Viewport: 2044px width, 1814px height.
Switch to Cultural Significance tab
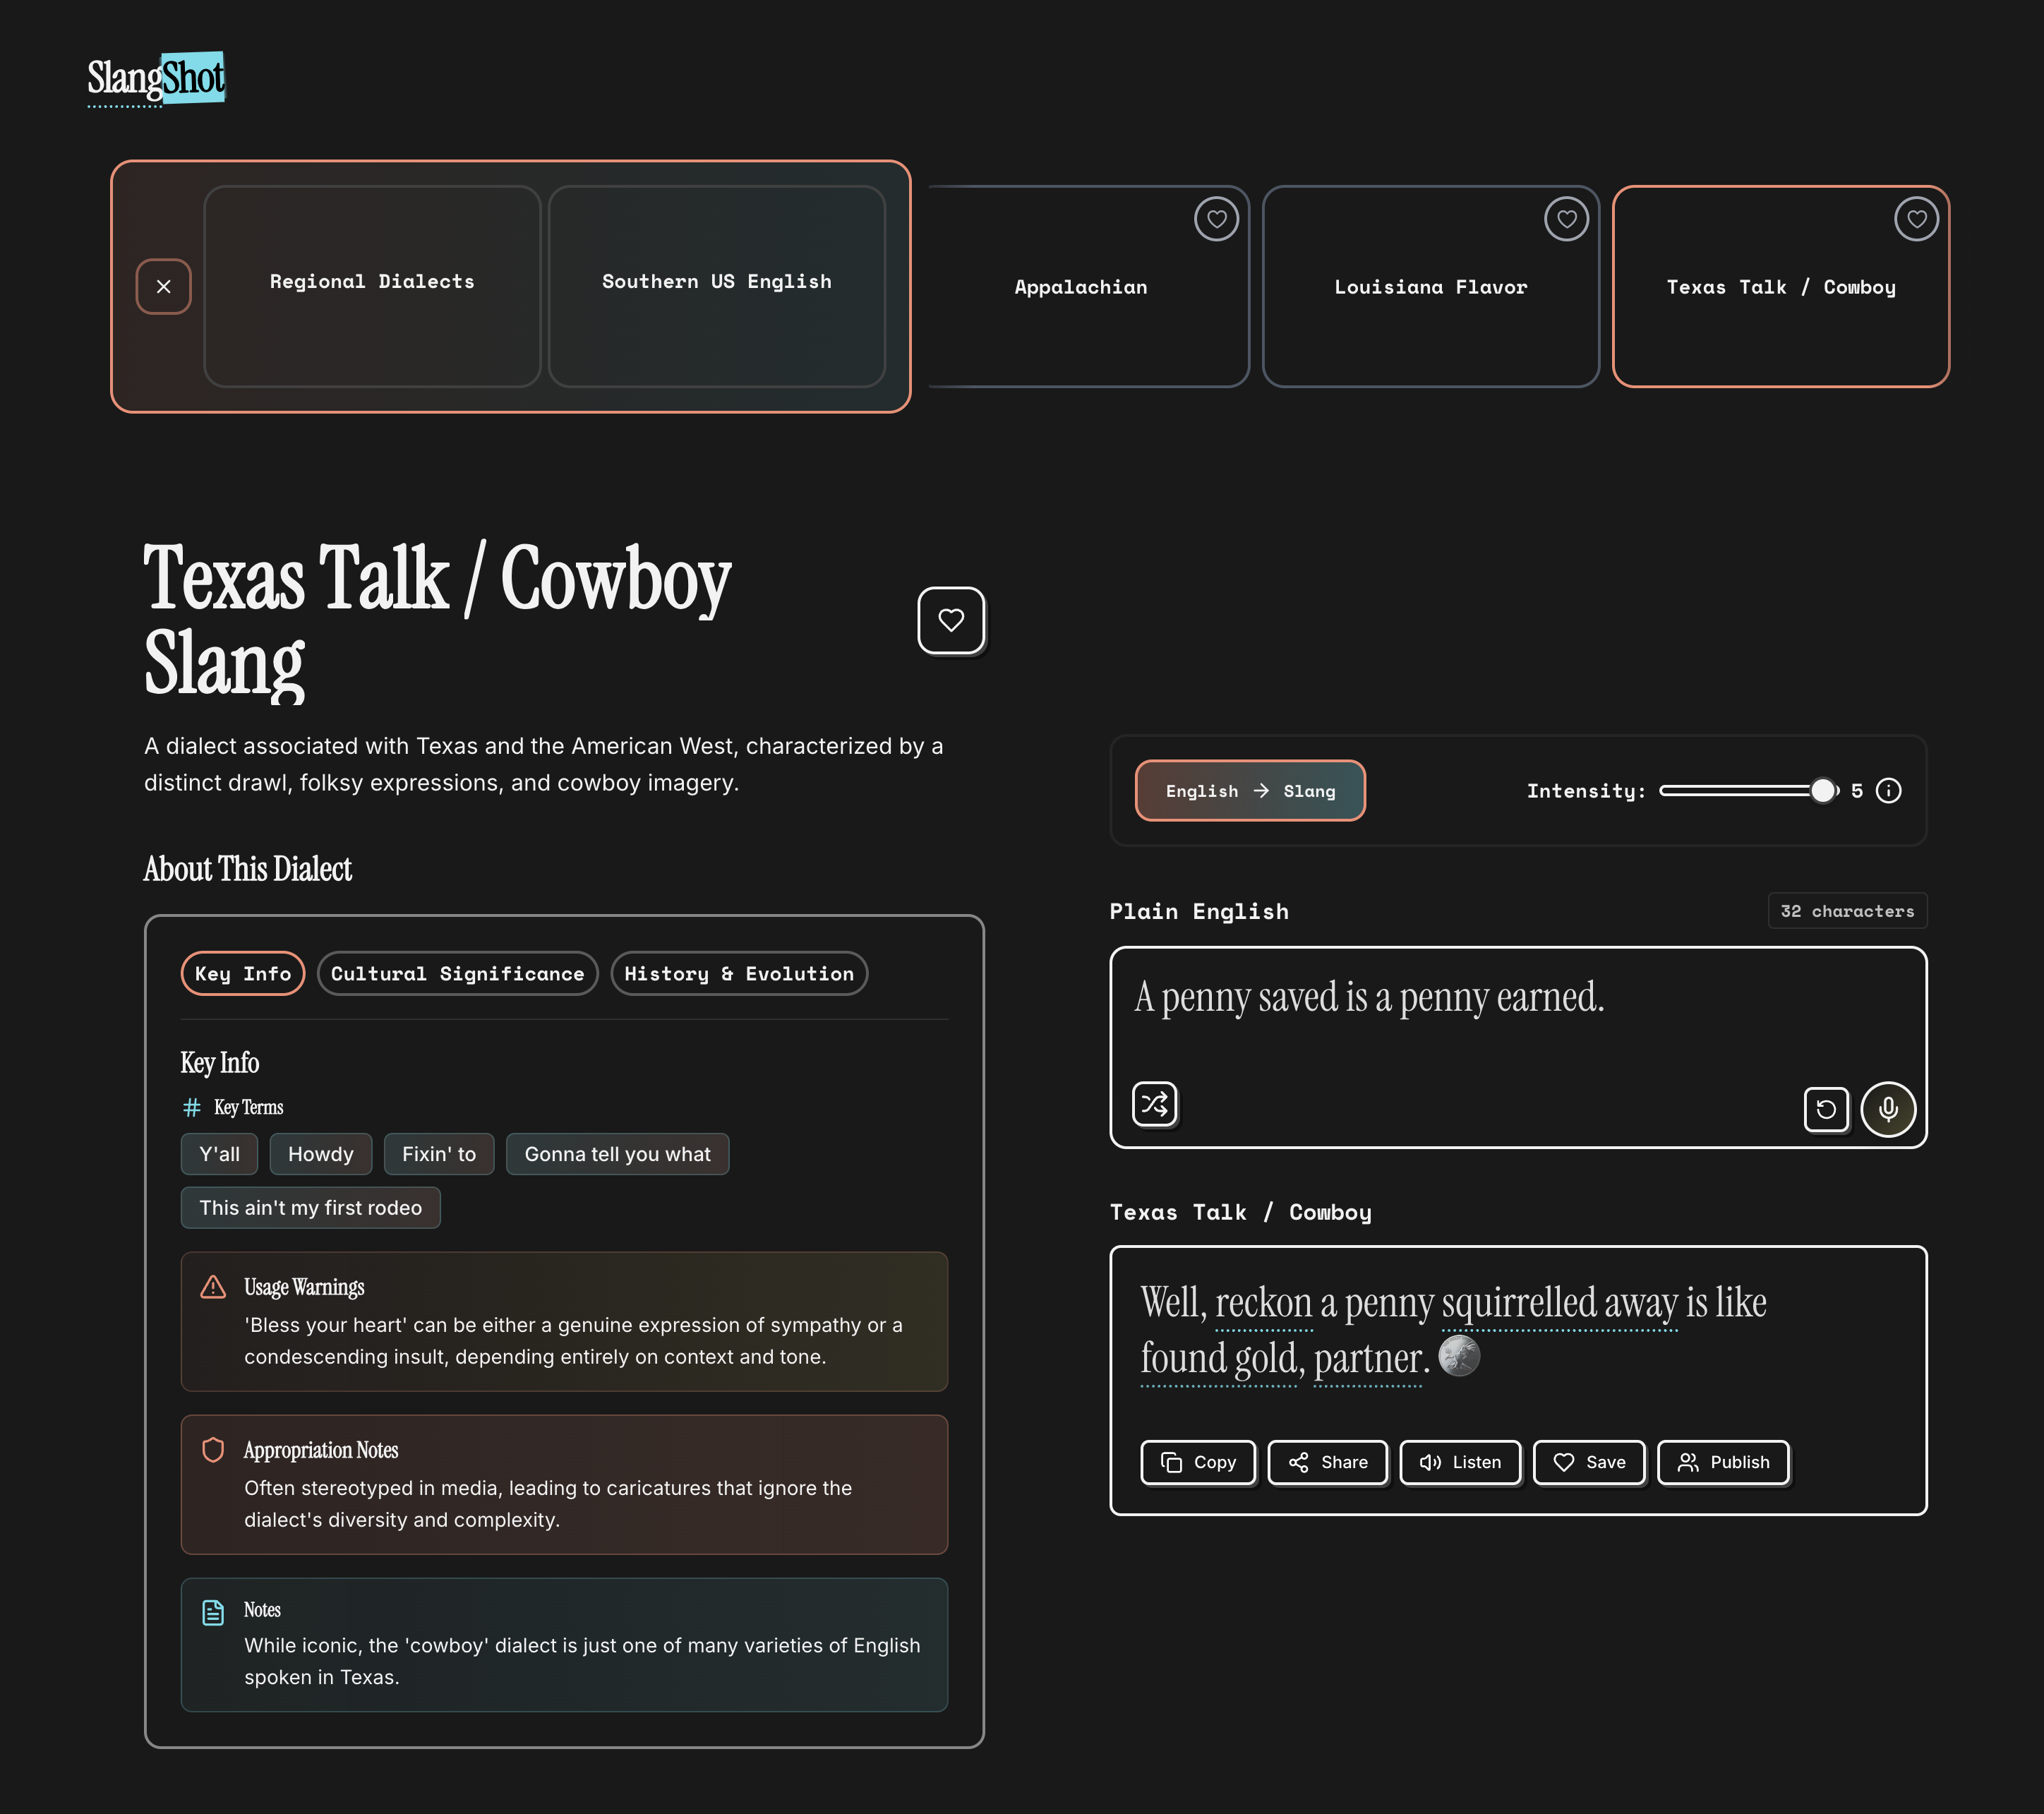[x=457, y=974]
